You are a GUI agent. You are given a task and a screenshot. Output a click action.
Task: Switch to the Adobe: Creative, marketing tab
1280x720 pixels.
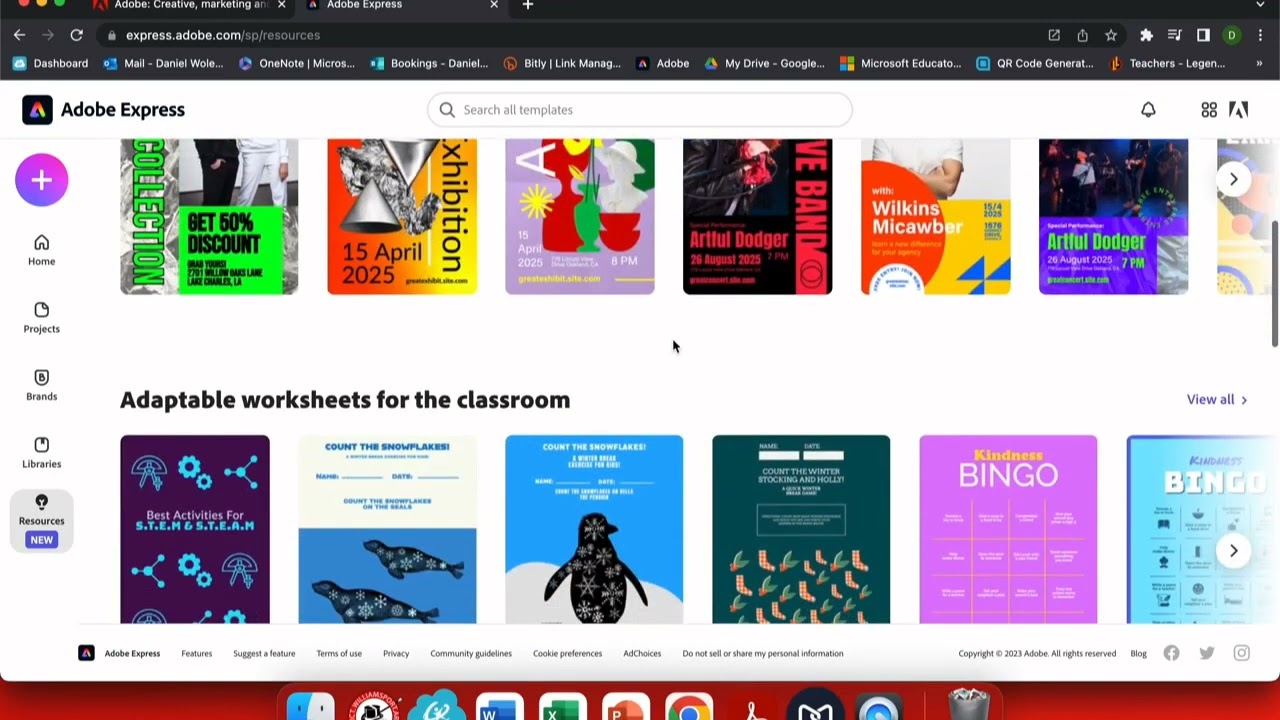pyautogui.click(x=190, y=6)
